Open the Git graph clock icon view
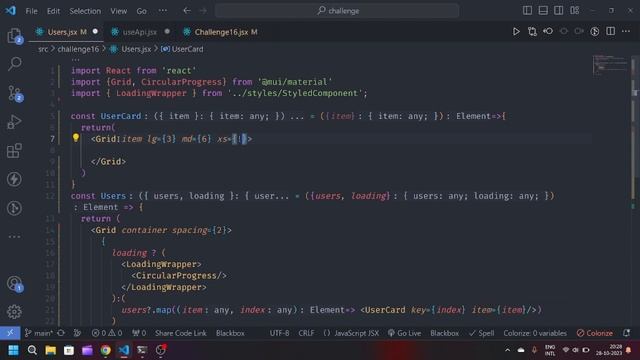 point(14,208)
